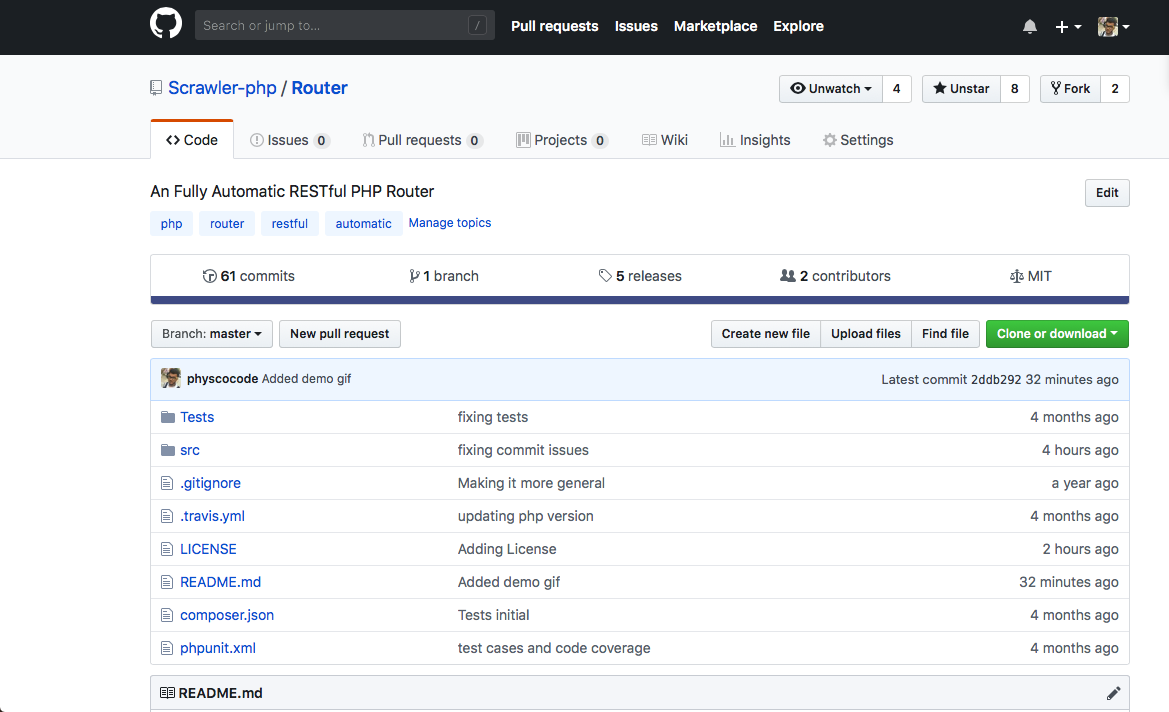Click the Tests folder icon
The width and height of the screenshot is (1169, 712).
pyautogui.click(x=168, y=417)
